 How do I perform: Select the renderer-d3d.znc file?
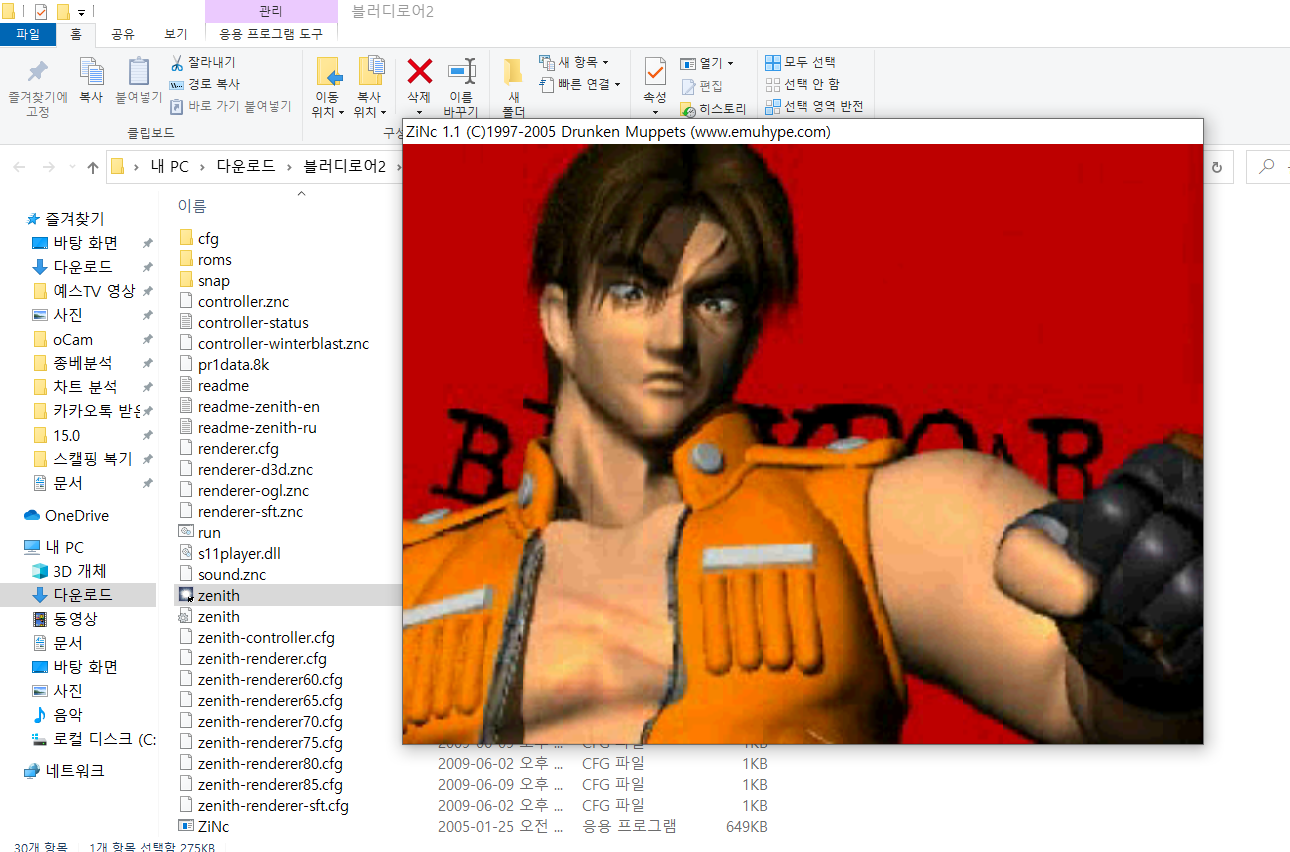pos(254,469)
